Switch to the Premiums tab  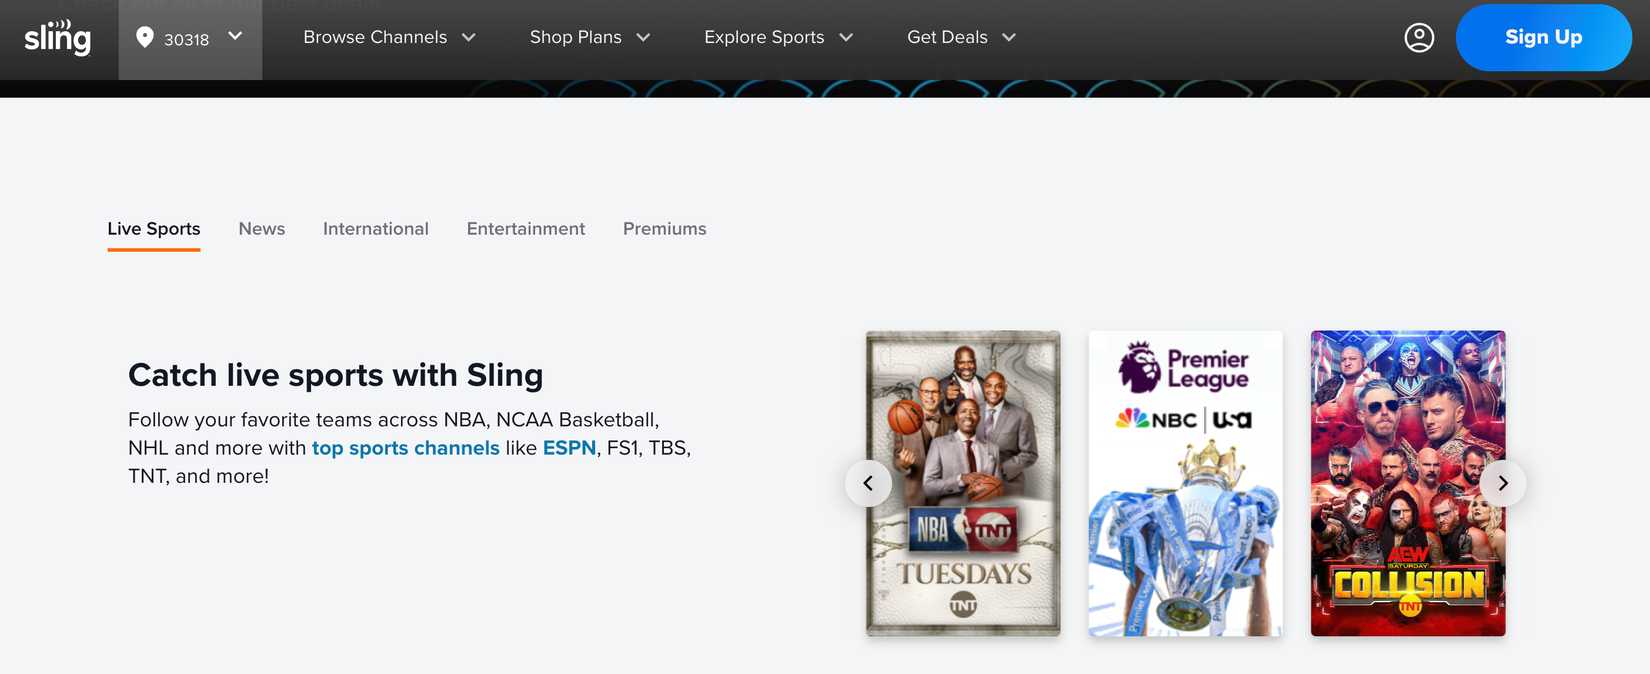point(665,229)
